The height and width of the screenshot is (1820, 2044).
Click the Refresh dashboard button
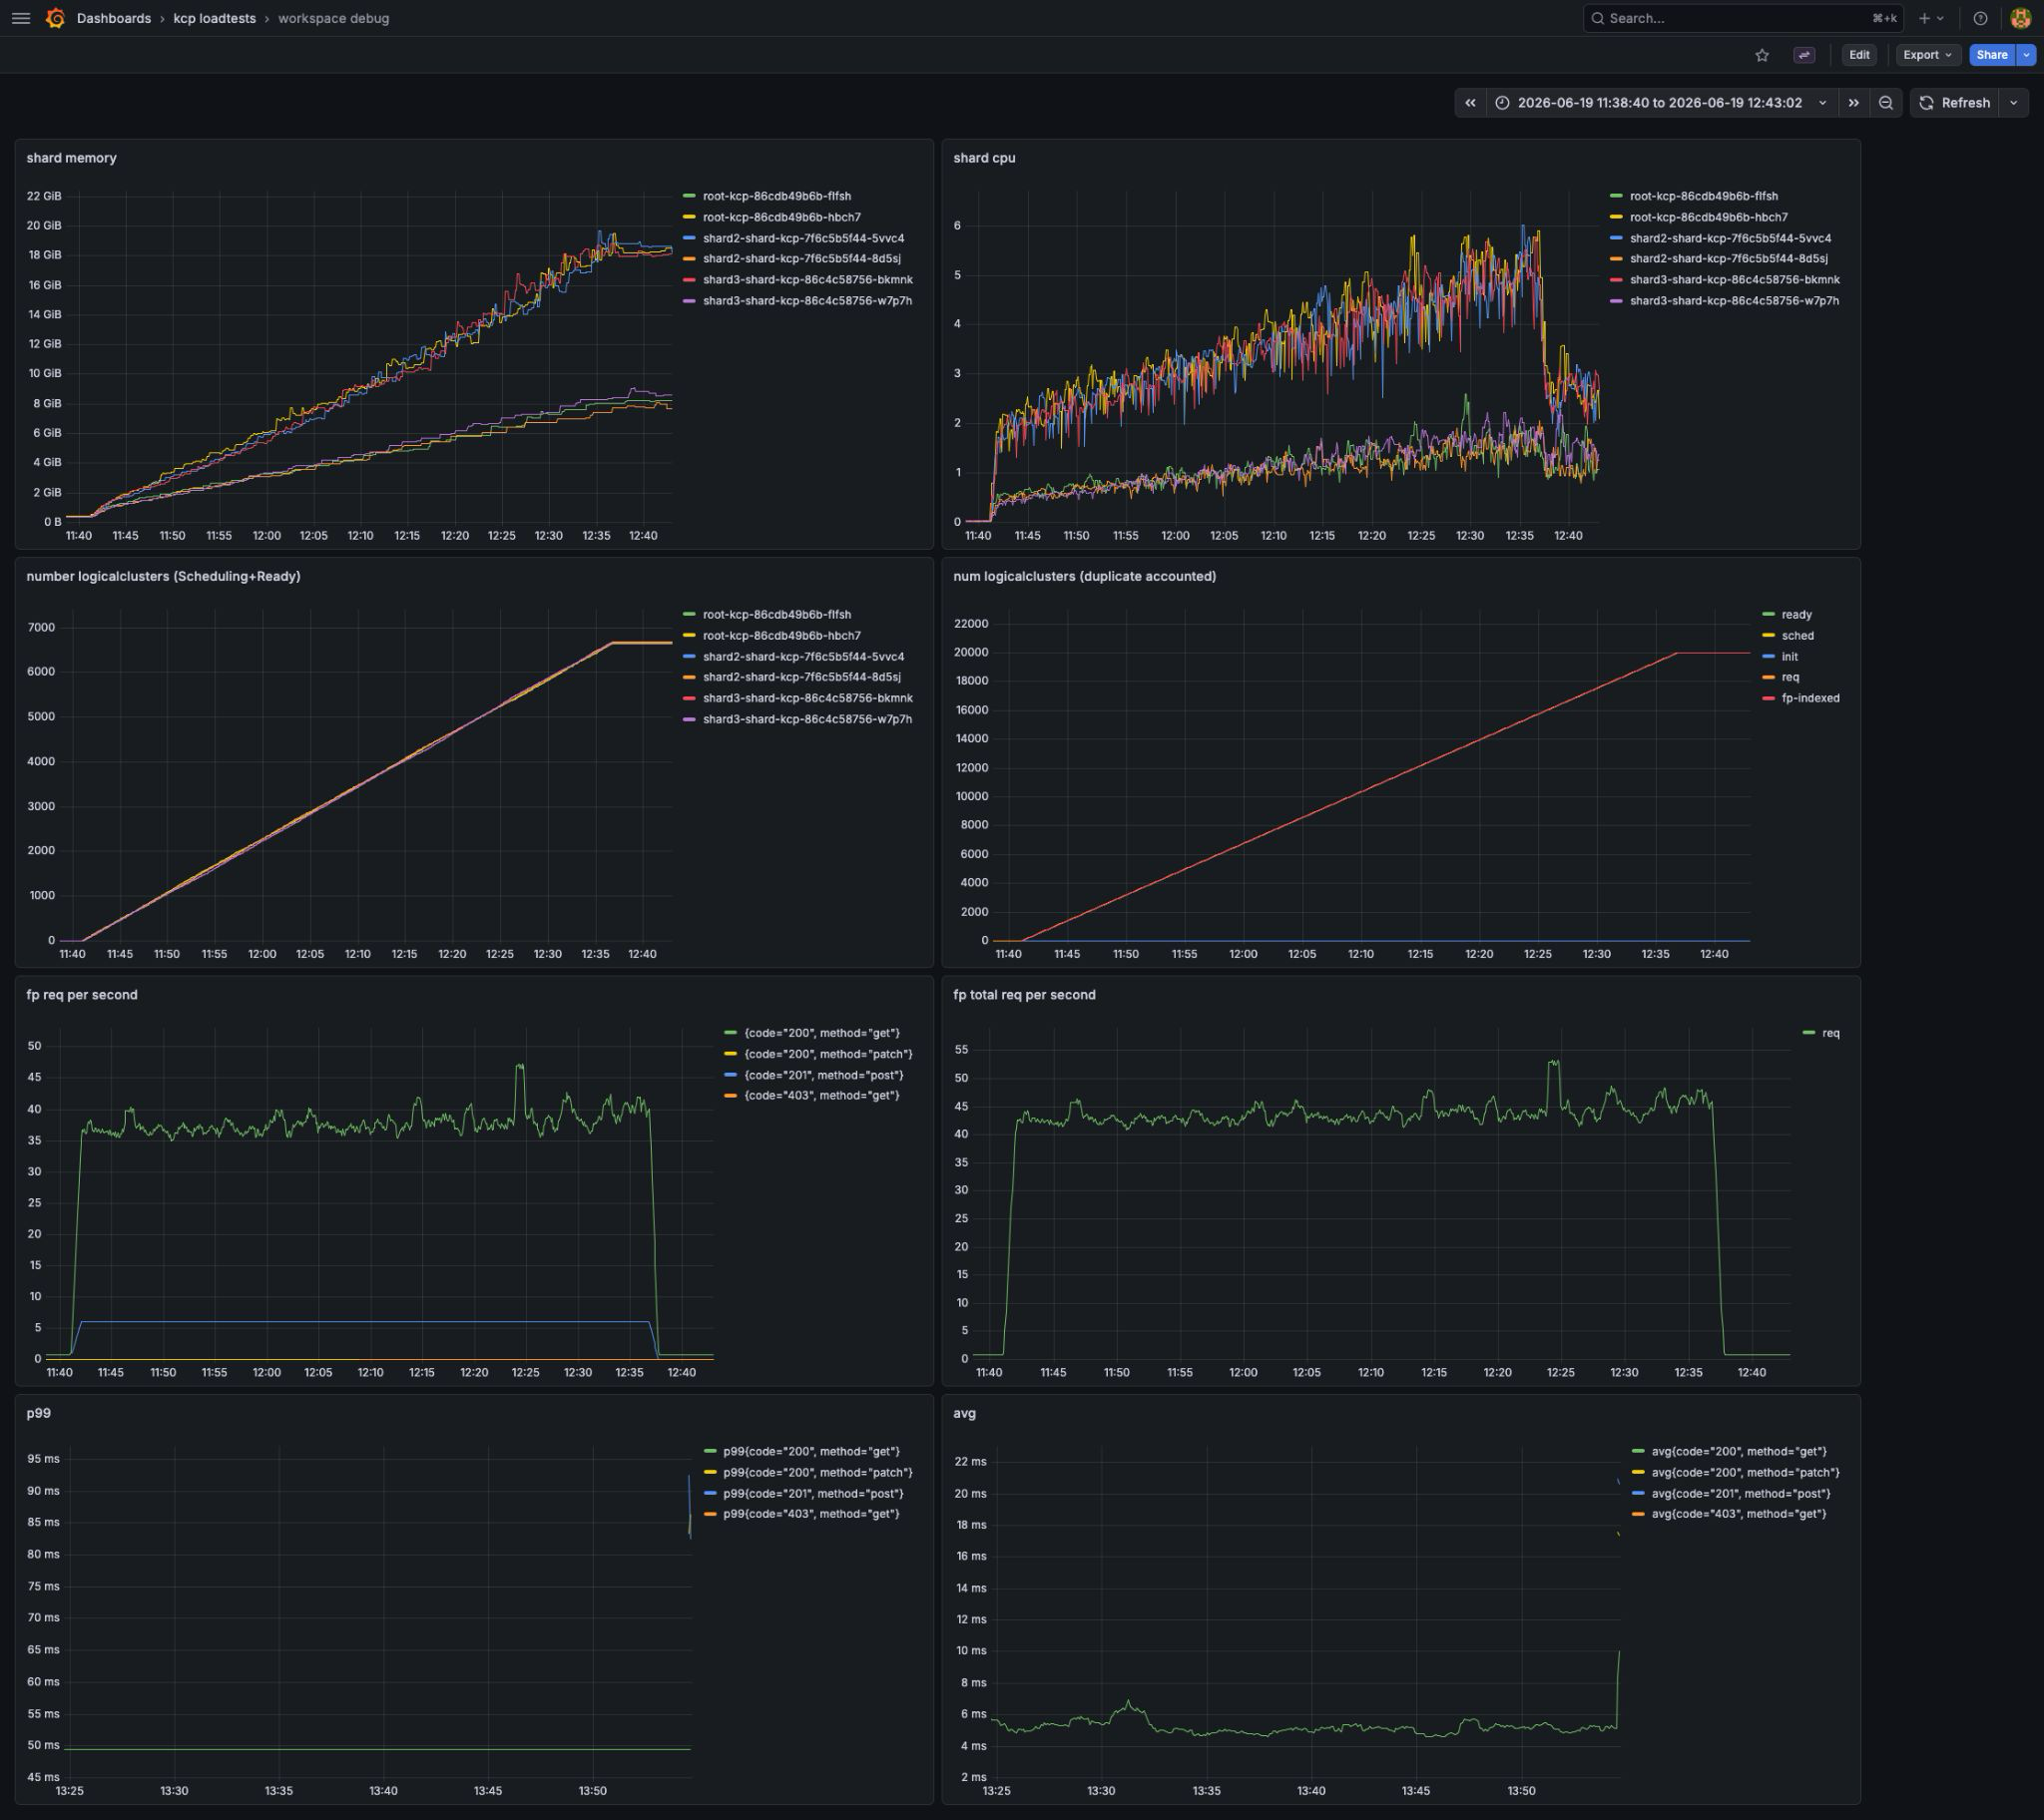coord(1955,102)
